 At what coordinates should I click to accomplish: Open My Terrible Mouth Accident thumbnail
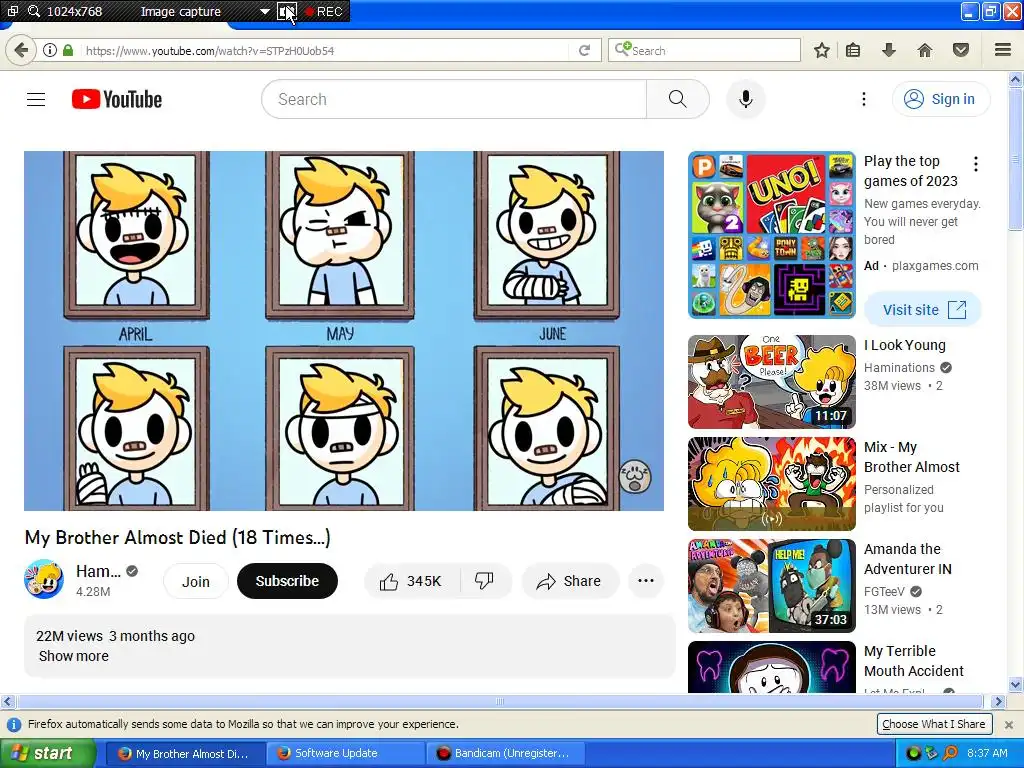(772, 667)
